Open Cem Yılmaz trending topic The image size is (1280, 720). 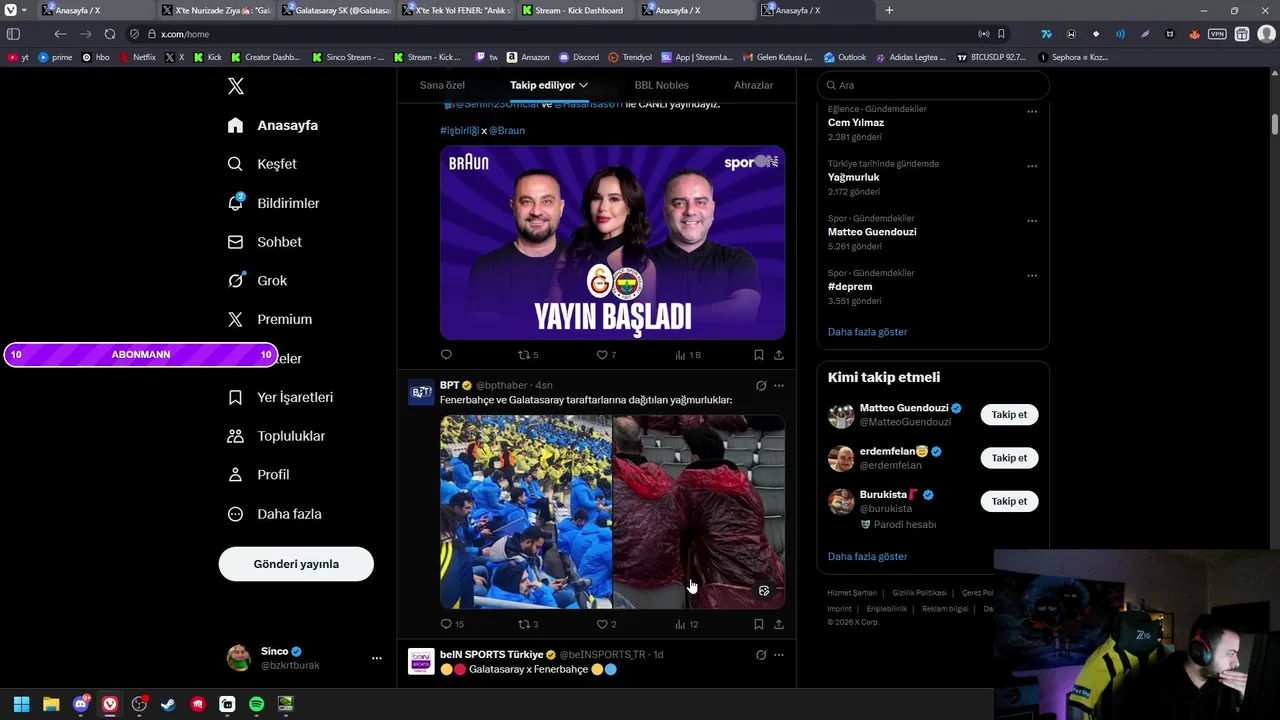pyautogui.click(x=856, y=123)
